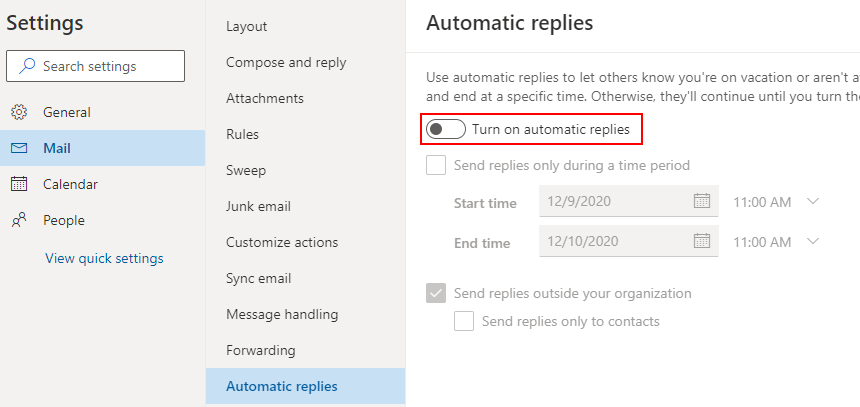The width and height of the screenshot is (860, 407).
Task: Click the Search settings input field
Action: click(x=95, y=66)
